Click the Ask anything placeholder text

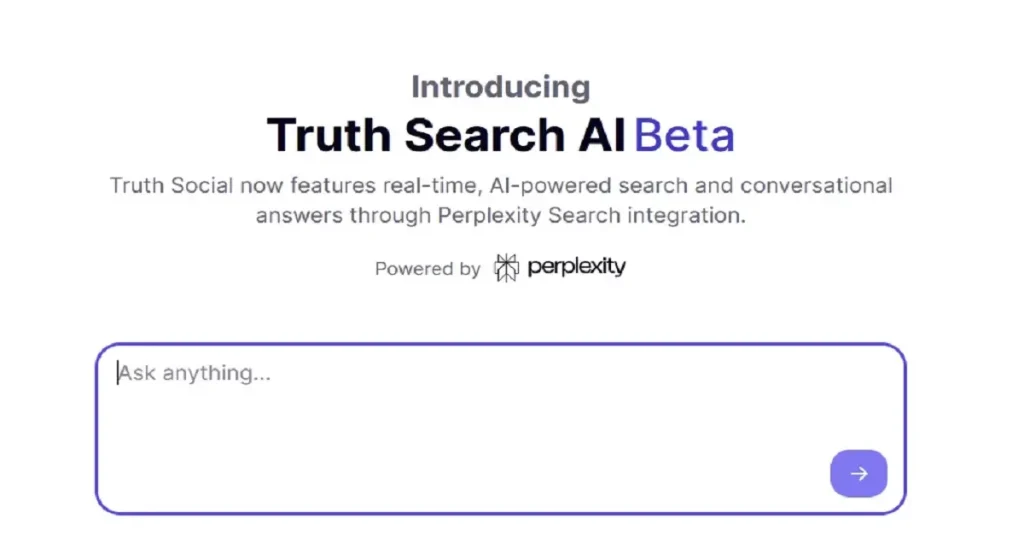tap(195, 373)
